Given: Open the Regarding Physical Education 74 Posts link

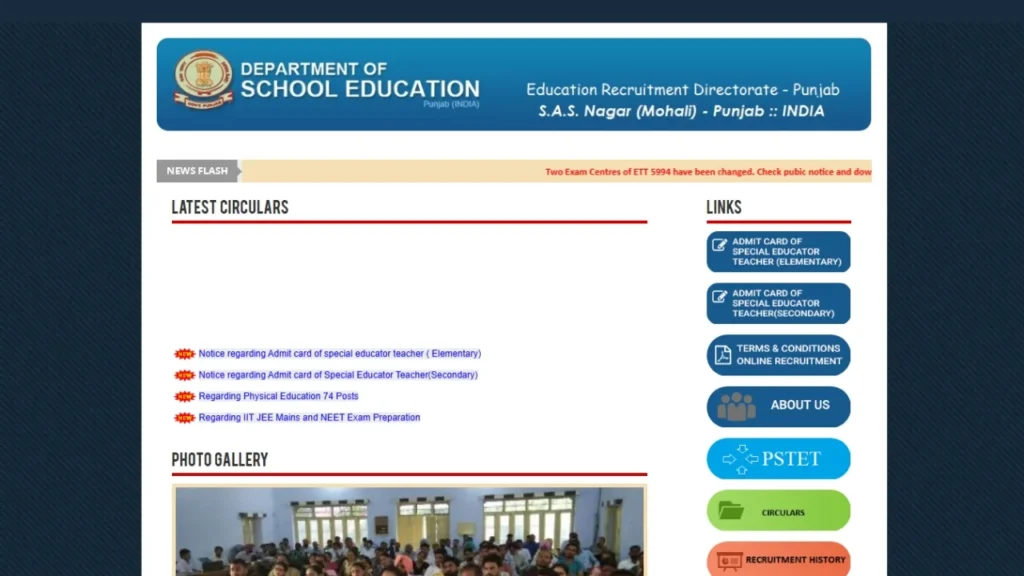Looking at the screenshot, I should 278,396.
